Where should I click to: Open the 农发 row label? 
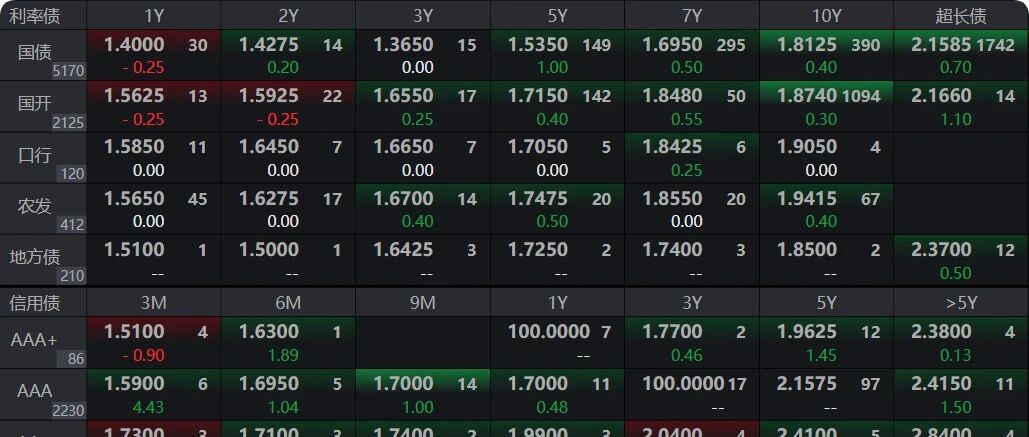[x=34, y=206]
